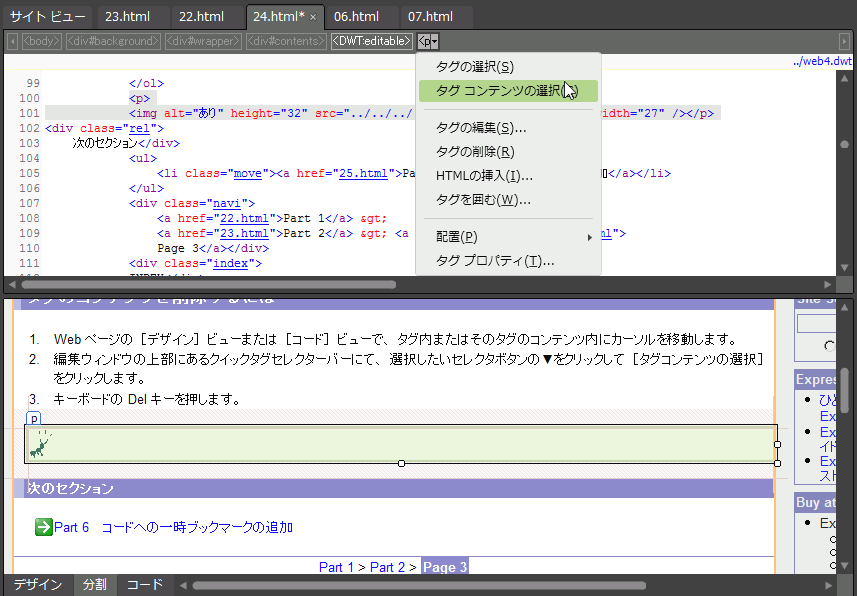Choose タグの削除(R) from the menu

click(475, 152)
